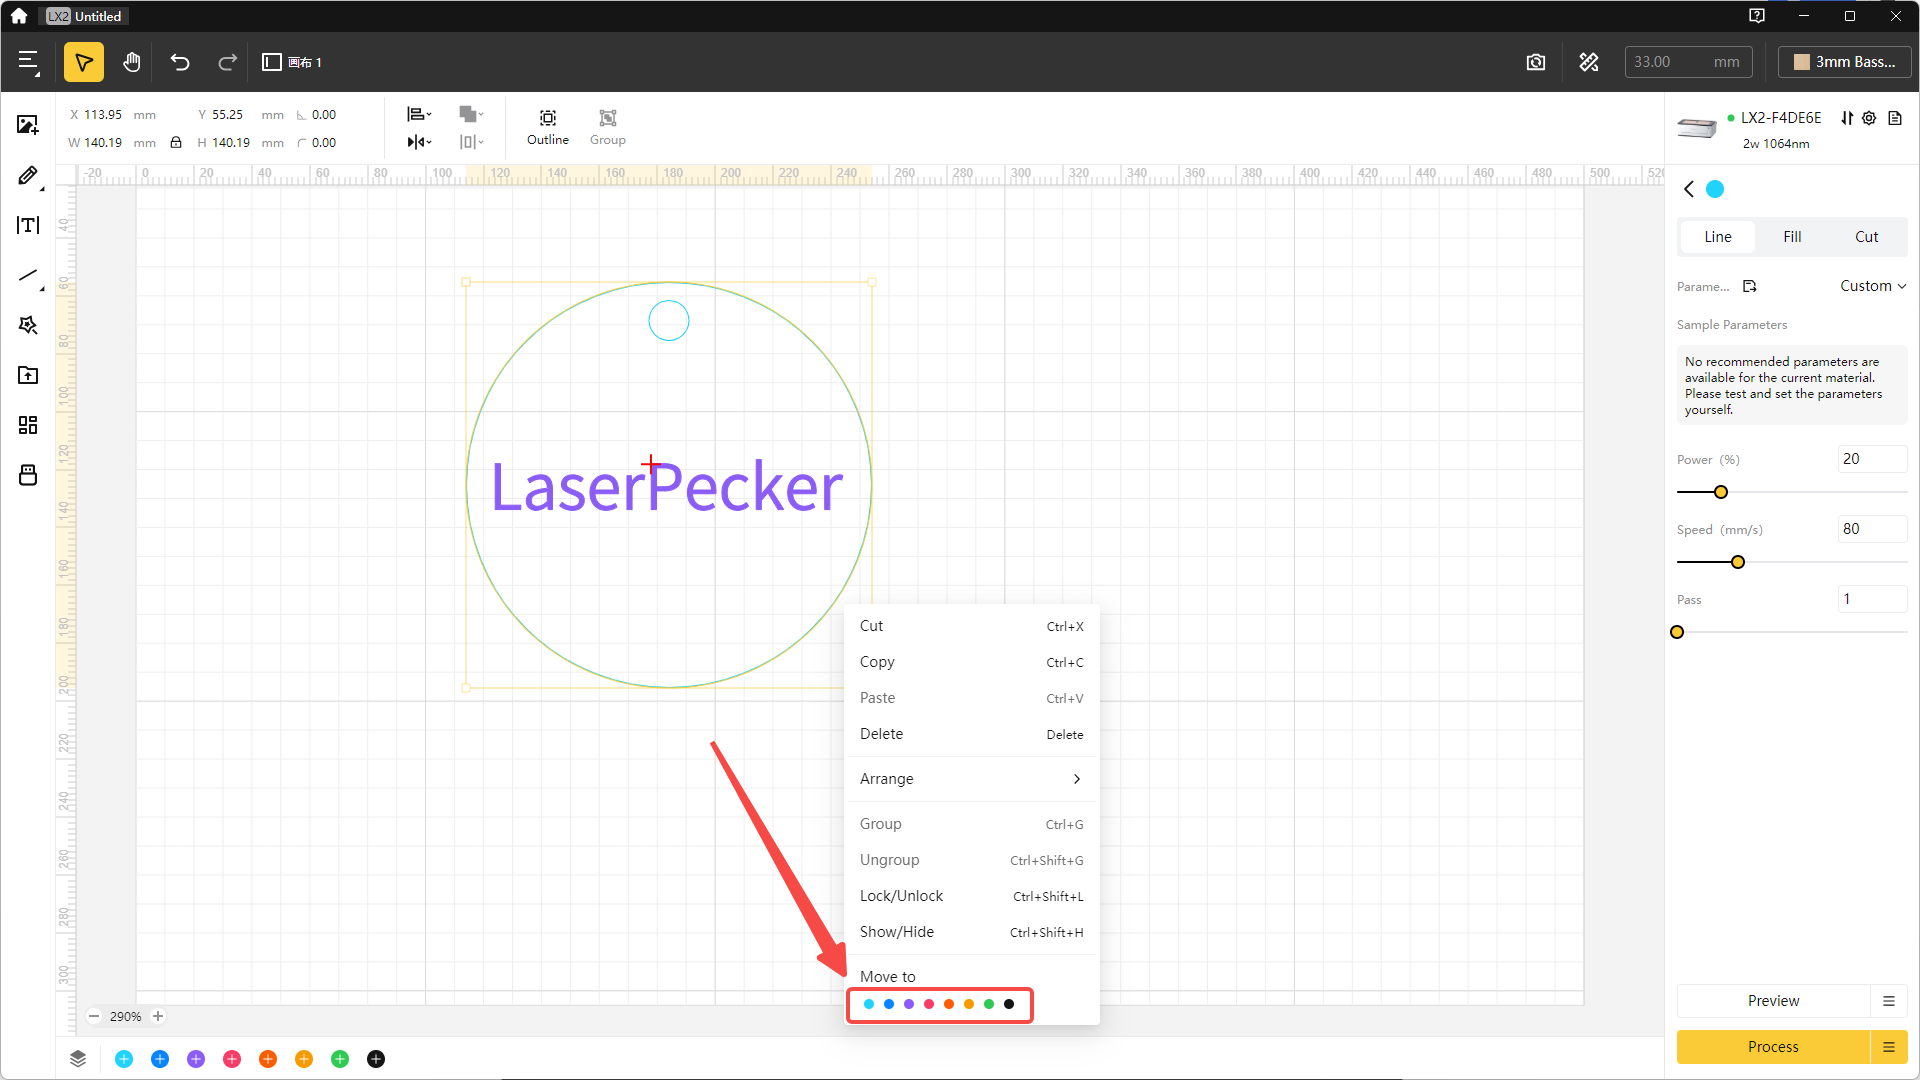Expand the Arrange submenu
This screenshot has height=1080, width=1920.
coord(971,779)
